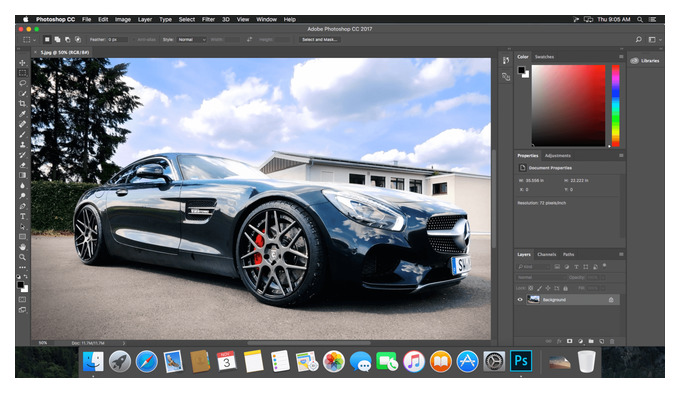Open the Filter menu
680x393 pixels.
click(208, 20)
